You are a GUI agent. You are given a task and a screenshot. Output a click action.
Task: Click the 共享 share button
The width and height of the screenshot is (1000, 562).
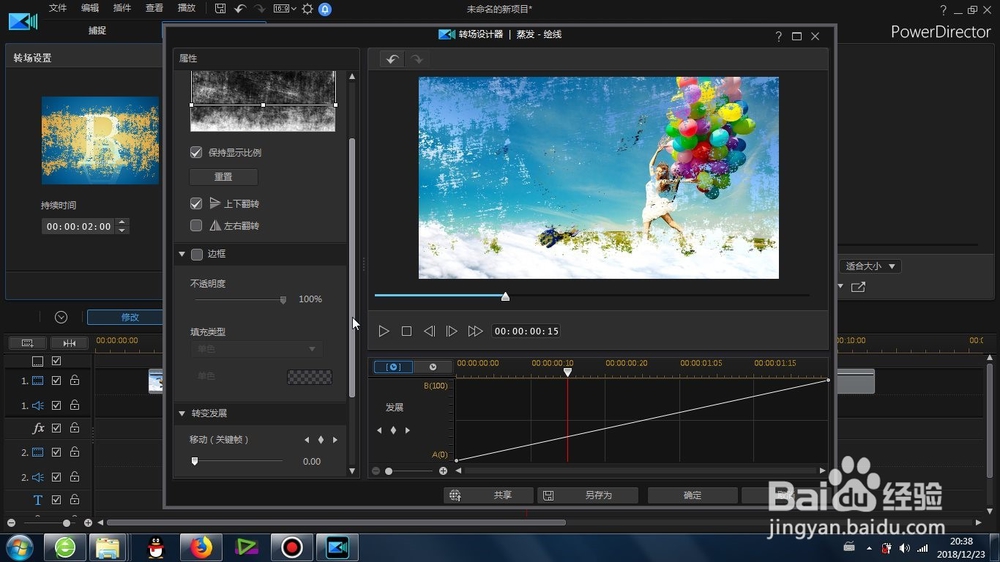click(x=489, y=495)
